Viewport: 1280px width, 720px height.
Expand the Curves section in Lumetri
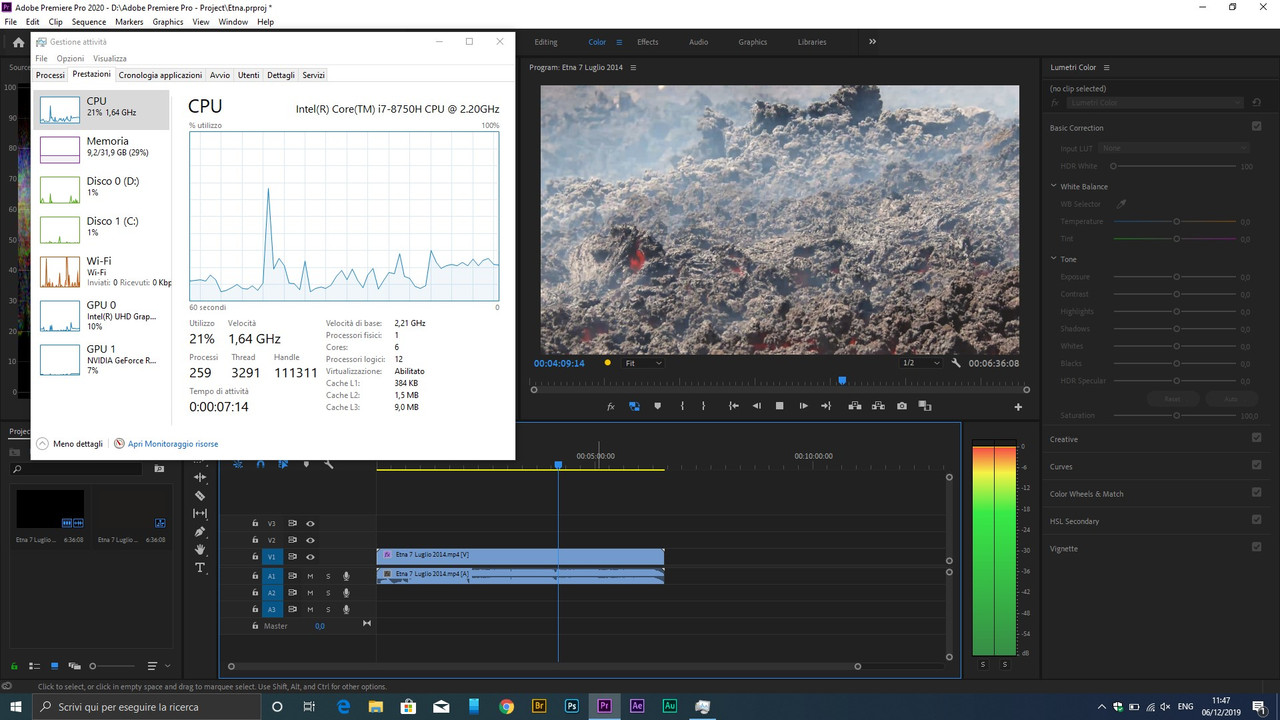1060,466
